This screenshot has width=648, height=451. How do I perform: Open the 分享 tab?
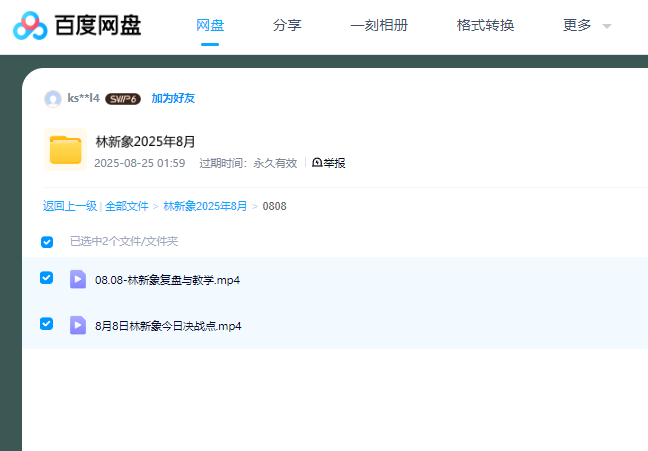287,25
